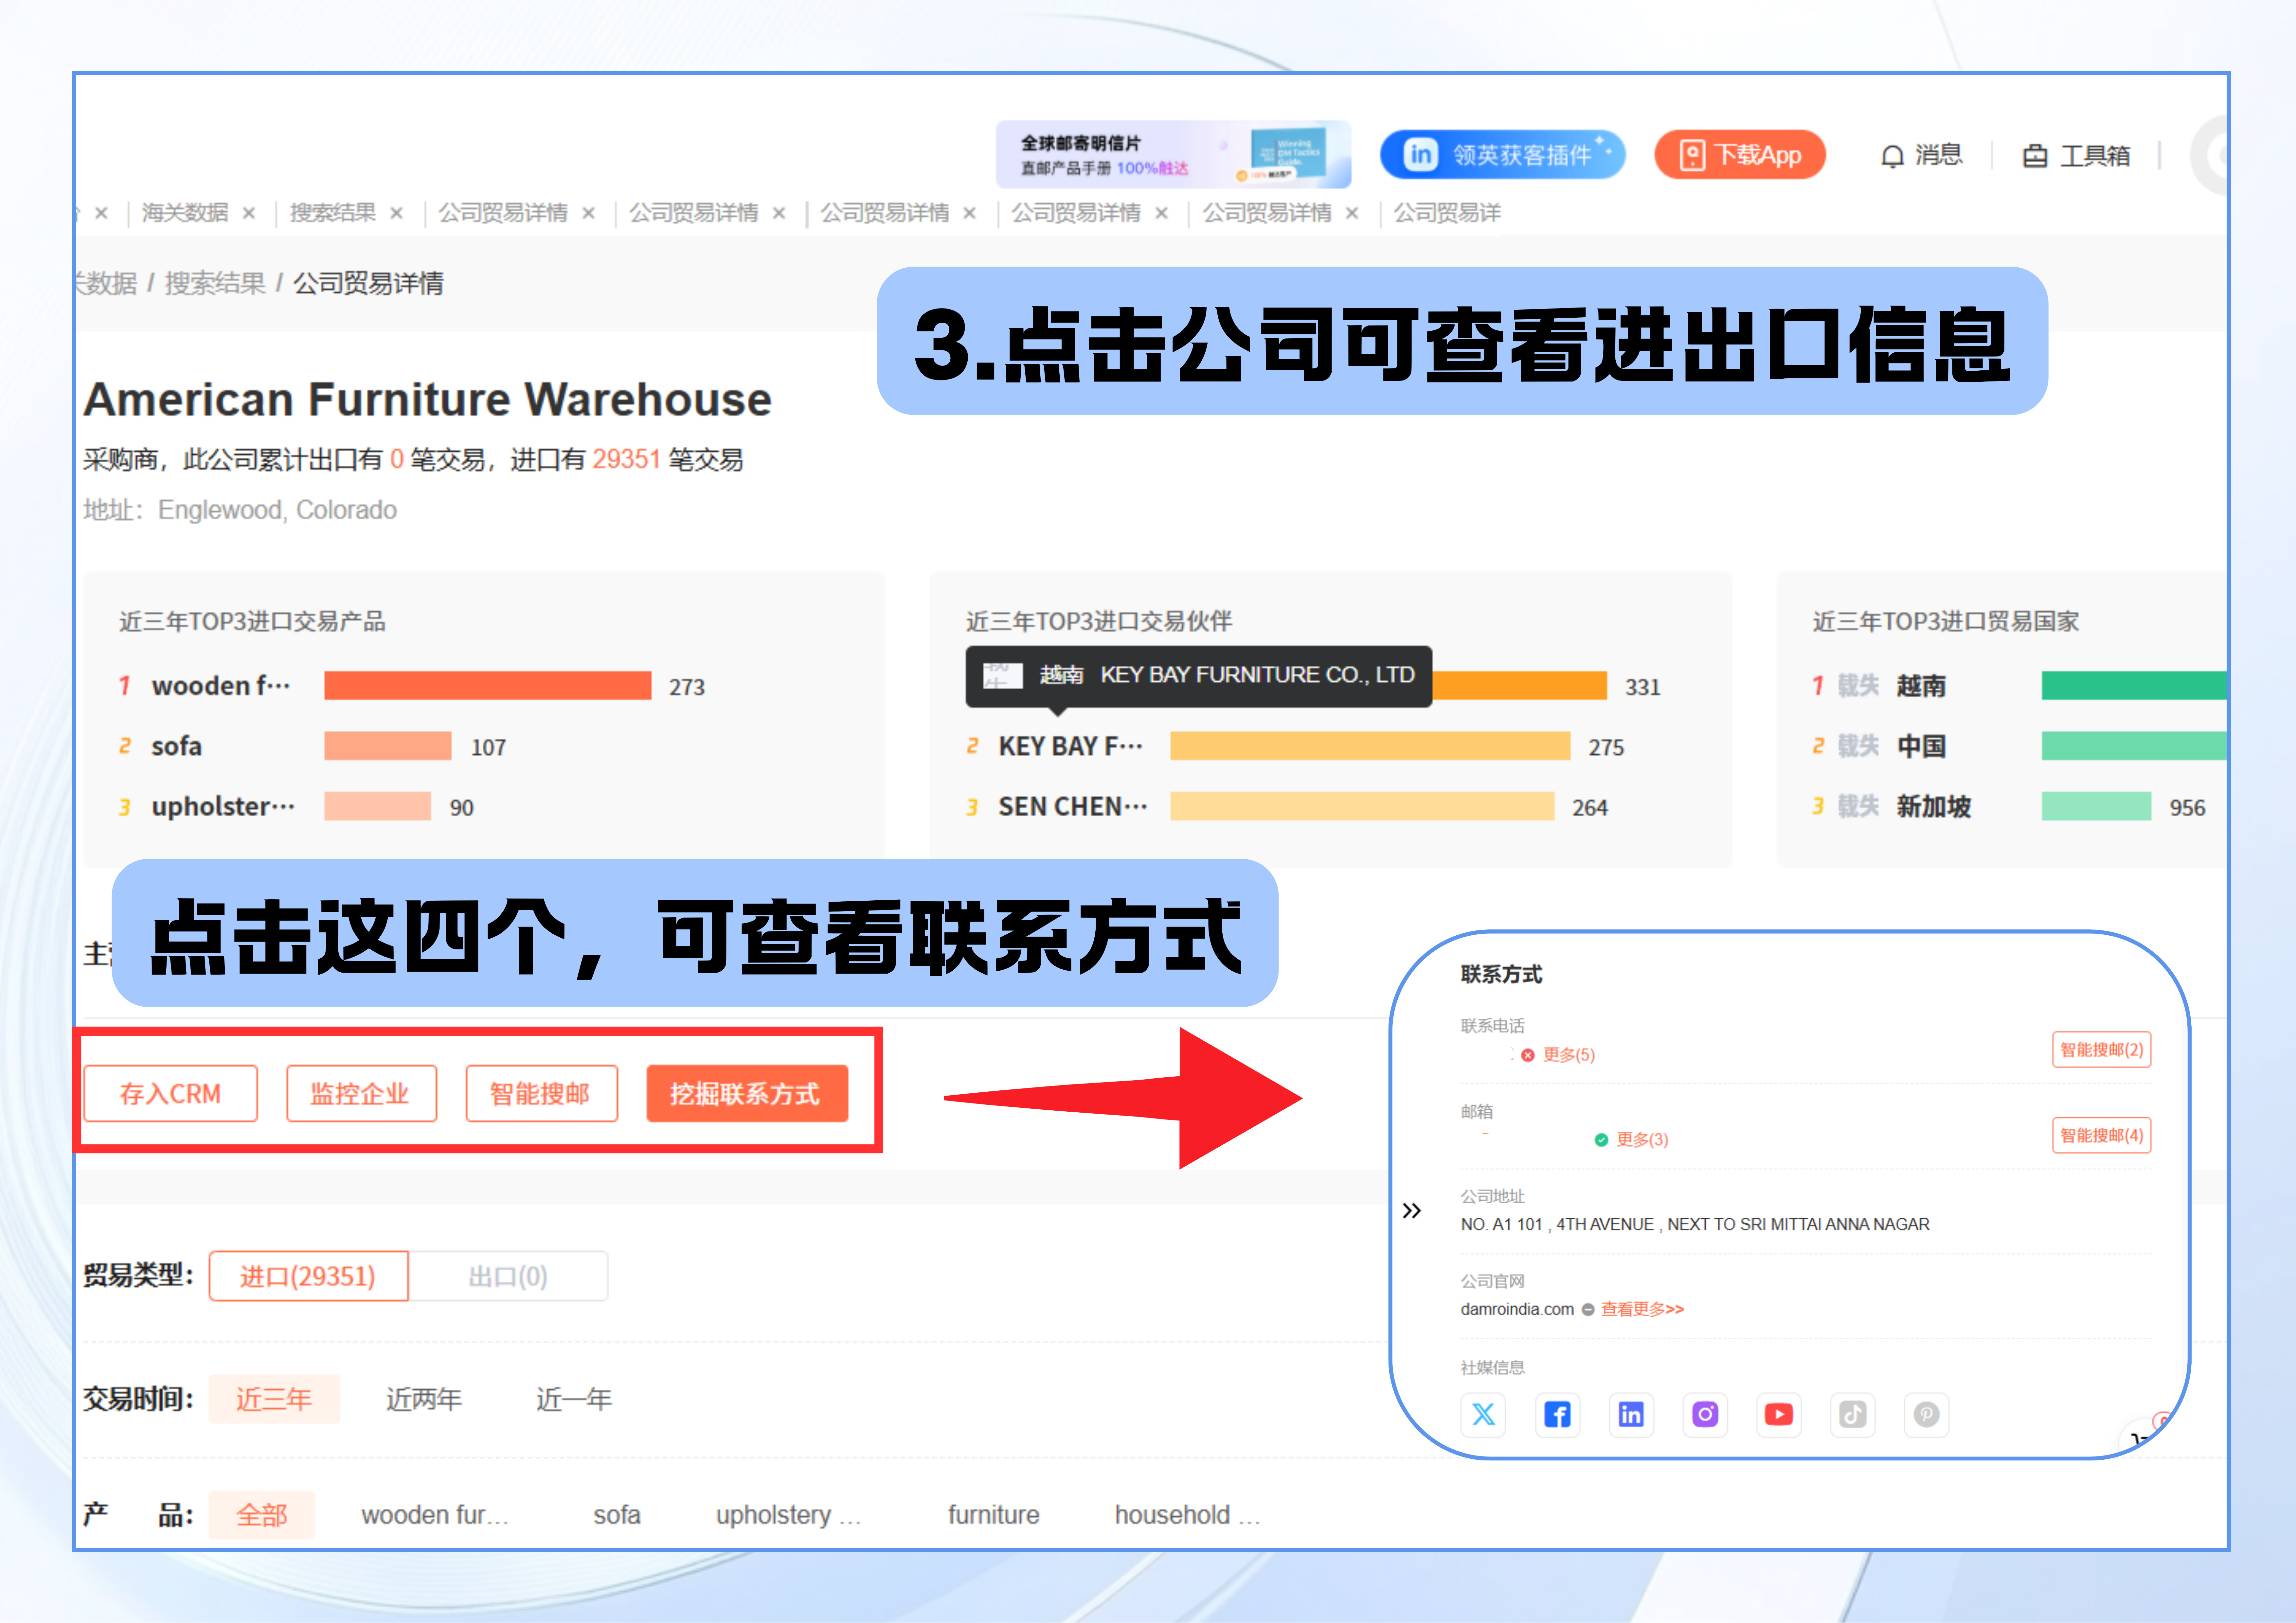Viewport: 2296px width, 1623px height.
Task: Choose 近两年 transaction time filter
Action: tap(424, 1399)
